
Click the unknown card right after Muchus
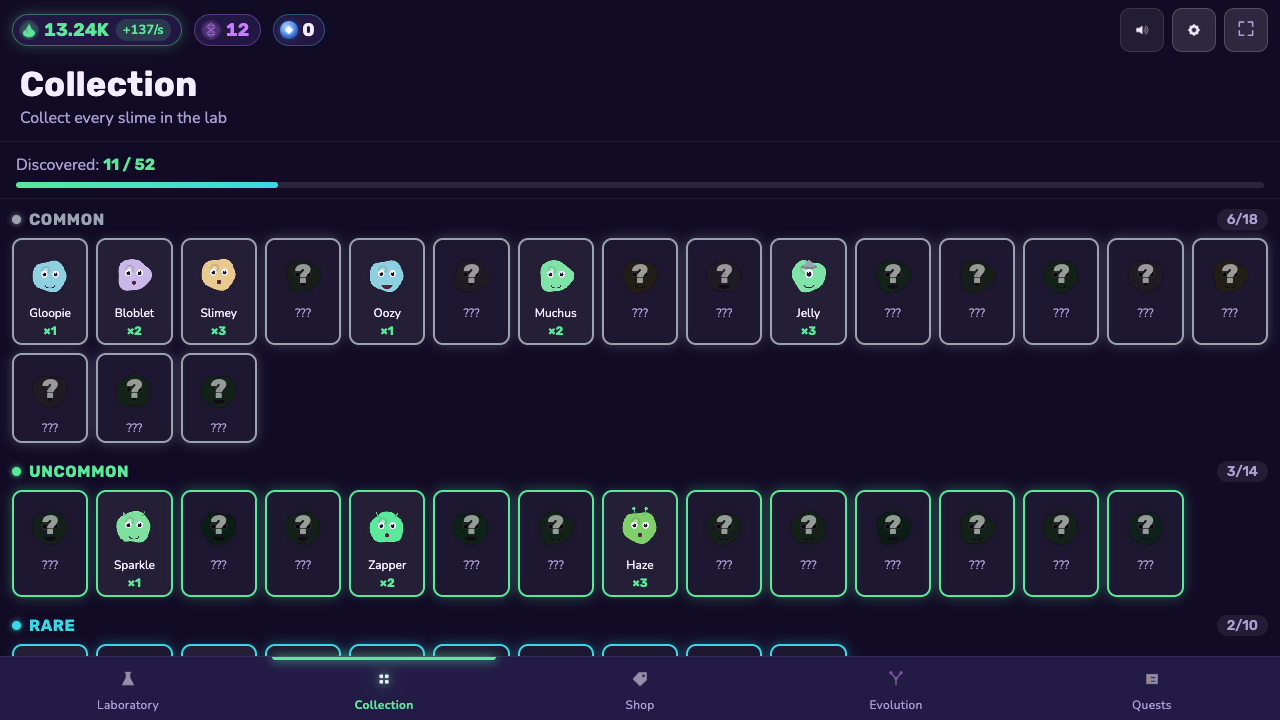[x=640, y=291]
